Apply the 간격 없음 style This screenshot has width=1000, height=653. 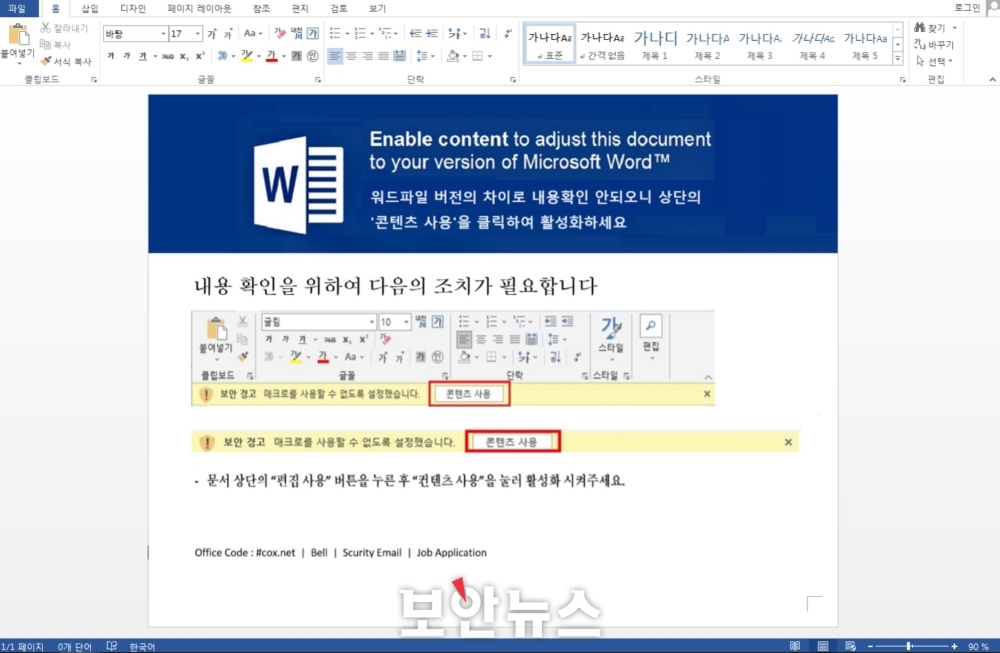[x=602, y=44]
